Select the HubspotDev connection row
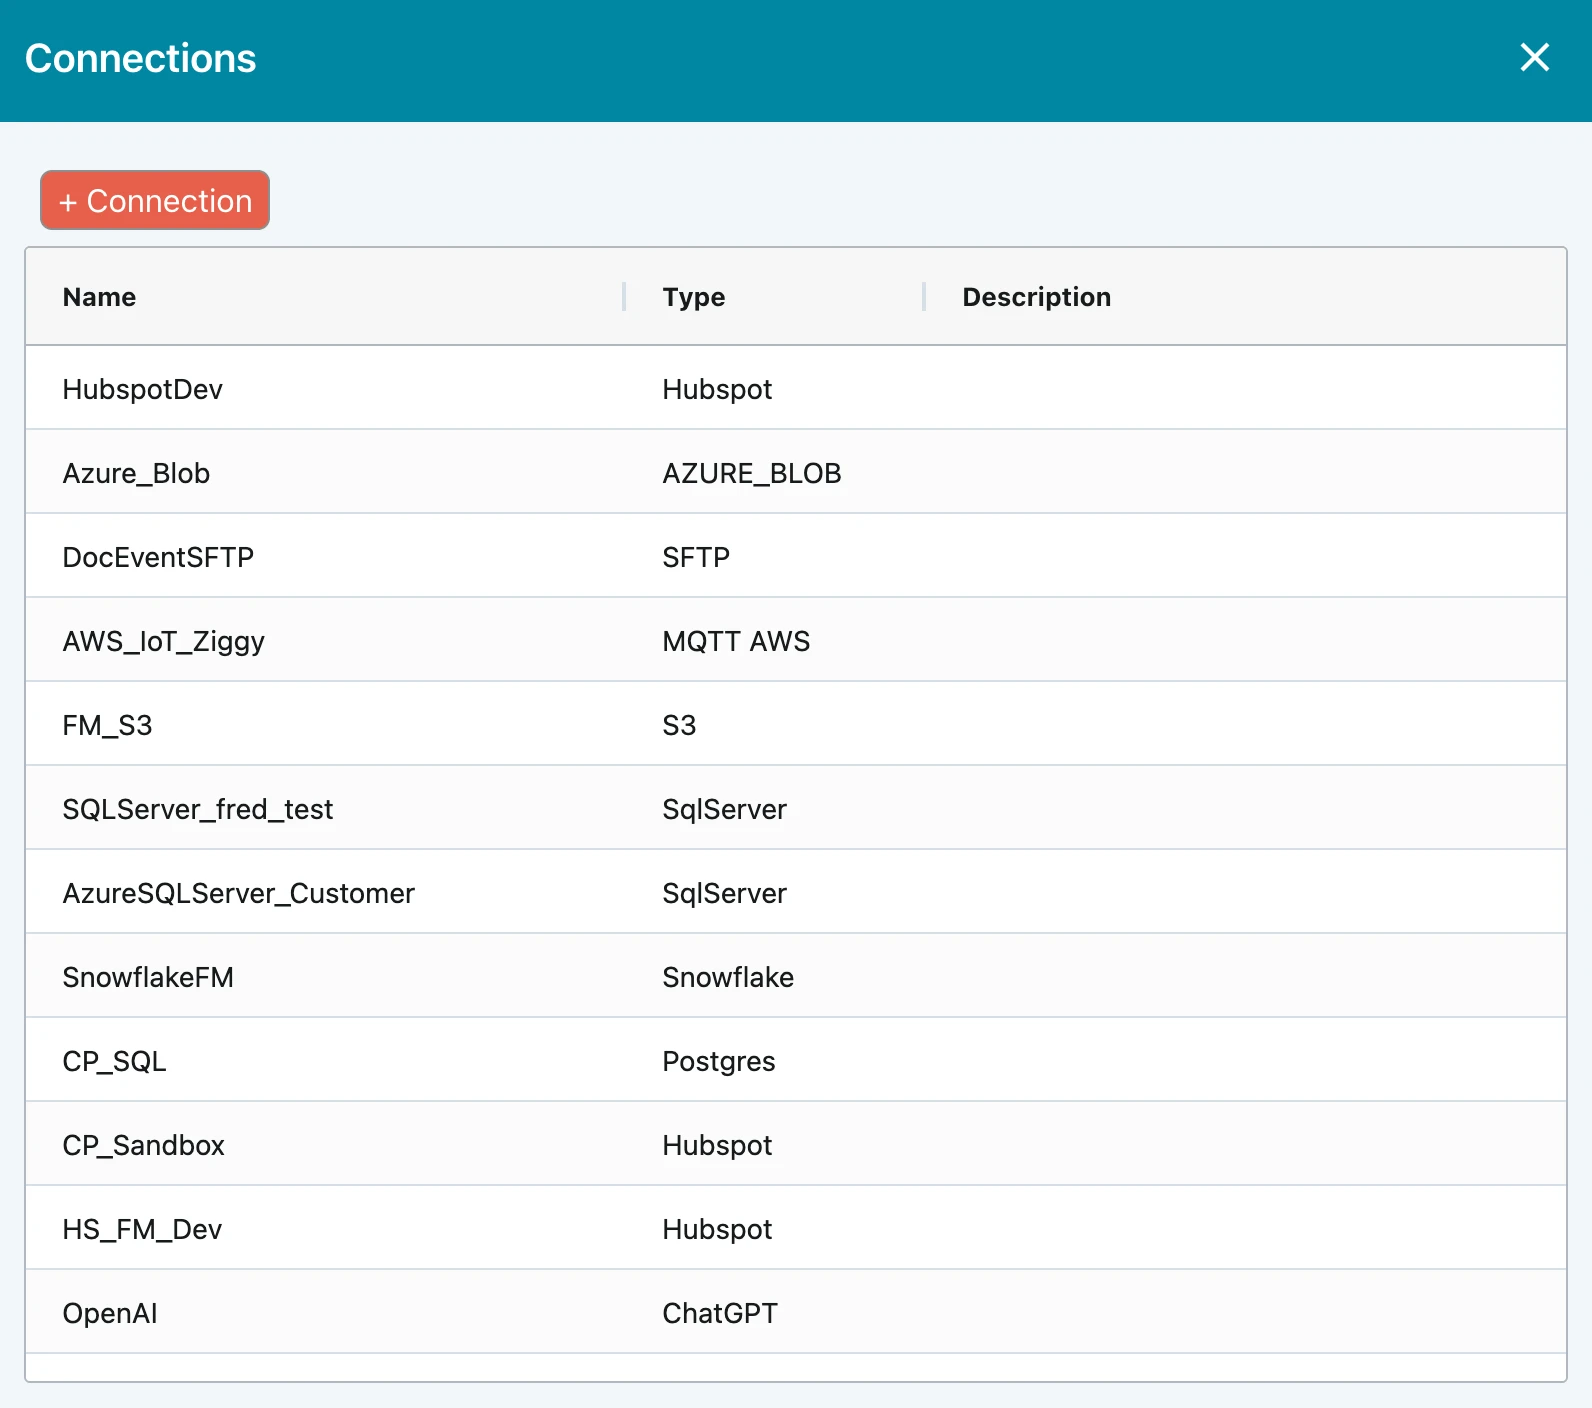 pyautogui.click(x=142, y=389)
